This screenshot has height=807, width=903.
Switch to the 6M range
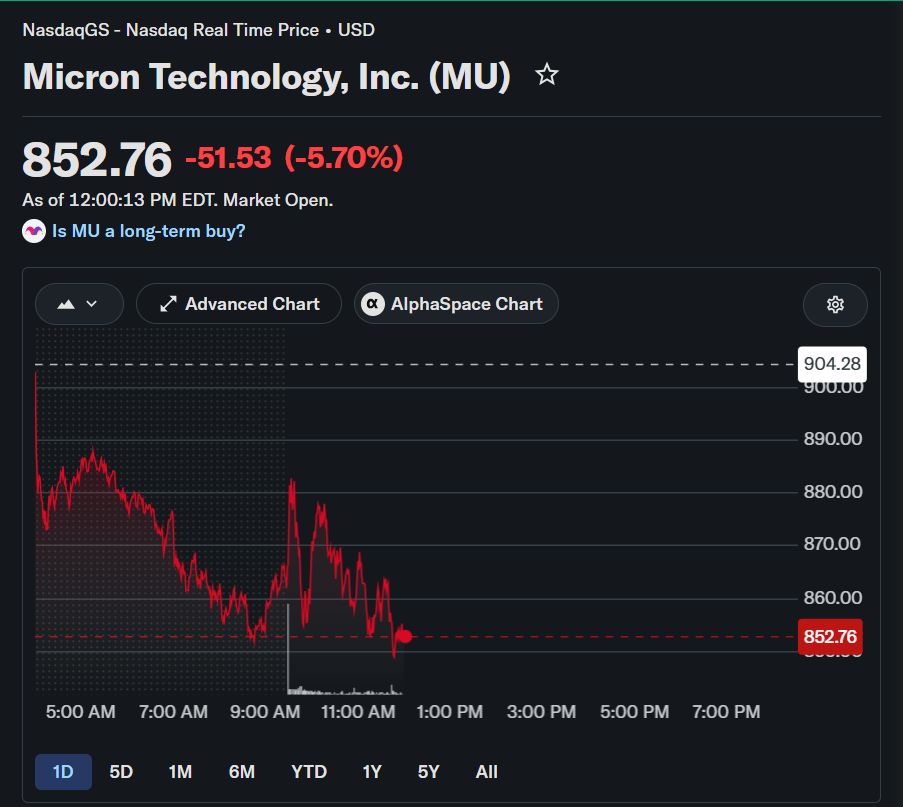[242, 772]
